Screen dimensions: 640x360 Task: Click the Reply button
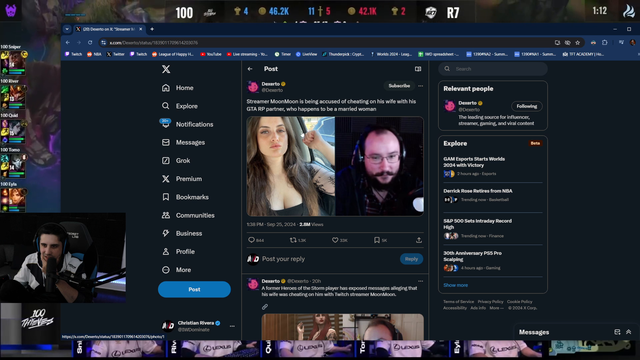[411, 259]
